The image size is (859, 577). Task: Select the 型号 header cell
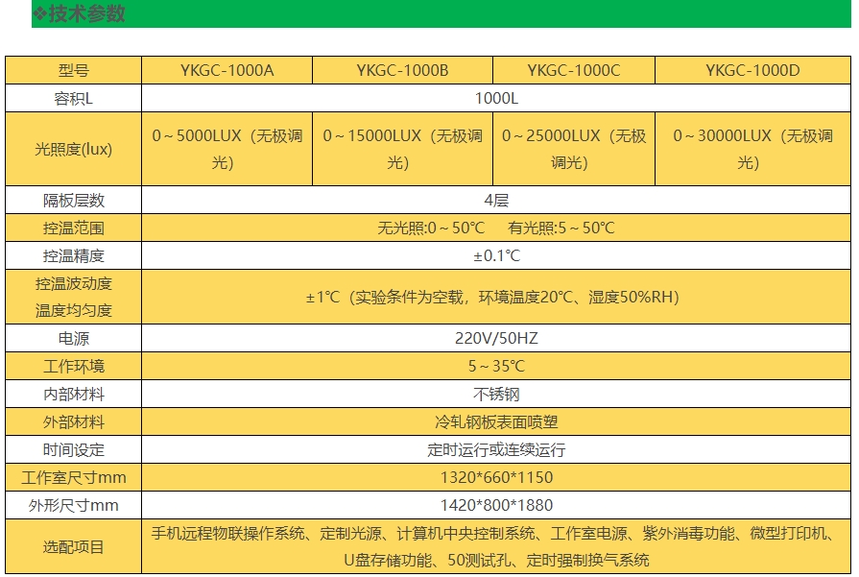(x=73, y=70)
